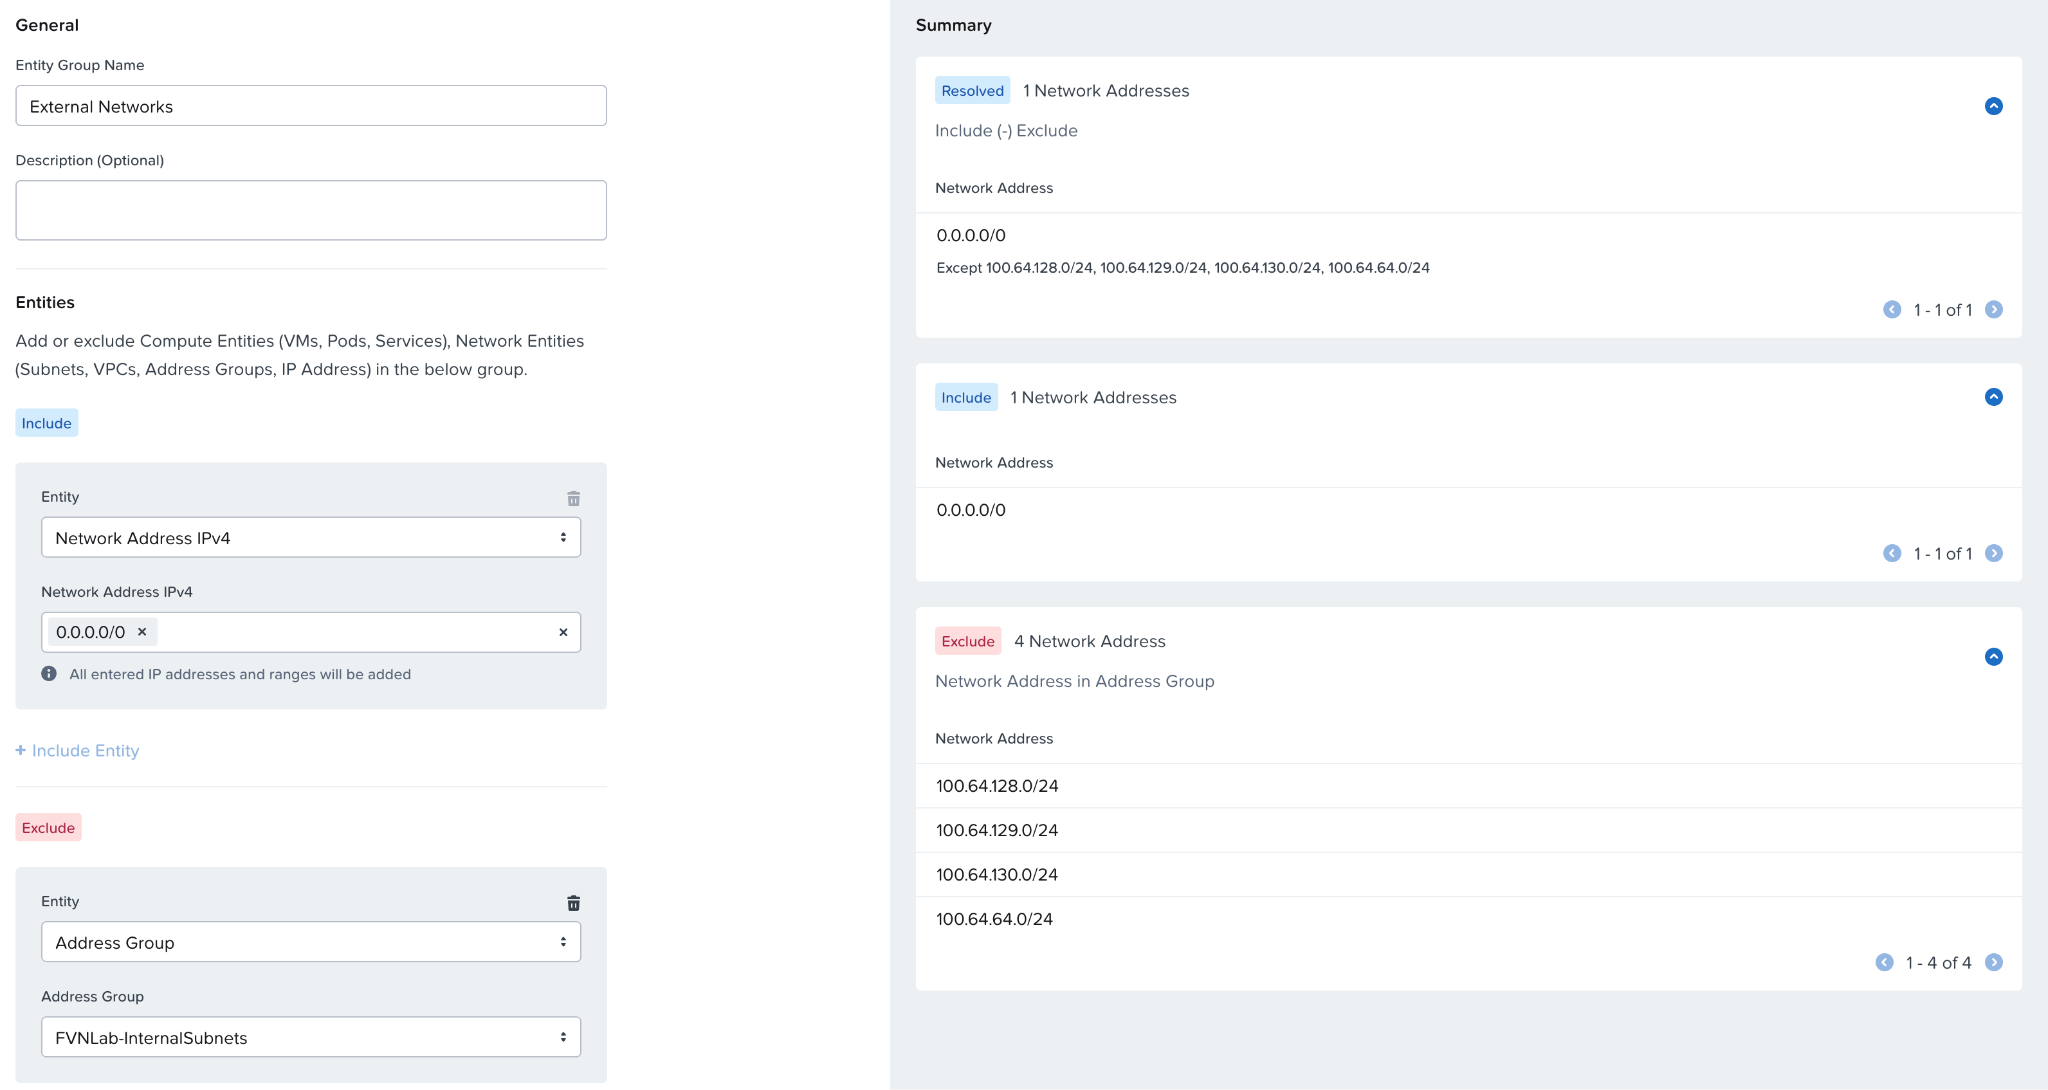Click the Description text box
Image resolution: width=2048 pixels, height=1090 pixels.
tap(310, 210)
